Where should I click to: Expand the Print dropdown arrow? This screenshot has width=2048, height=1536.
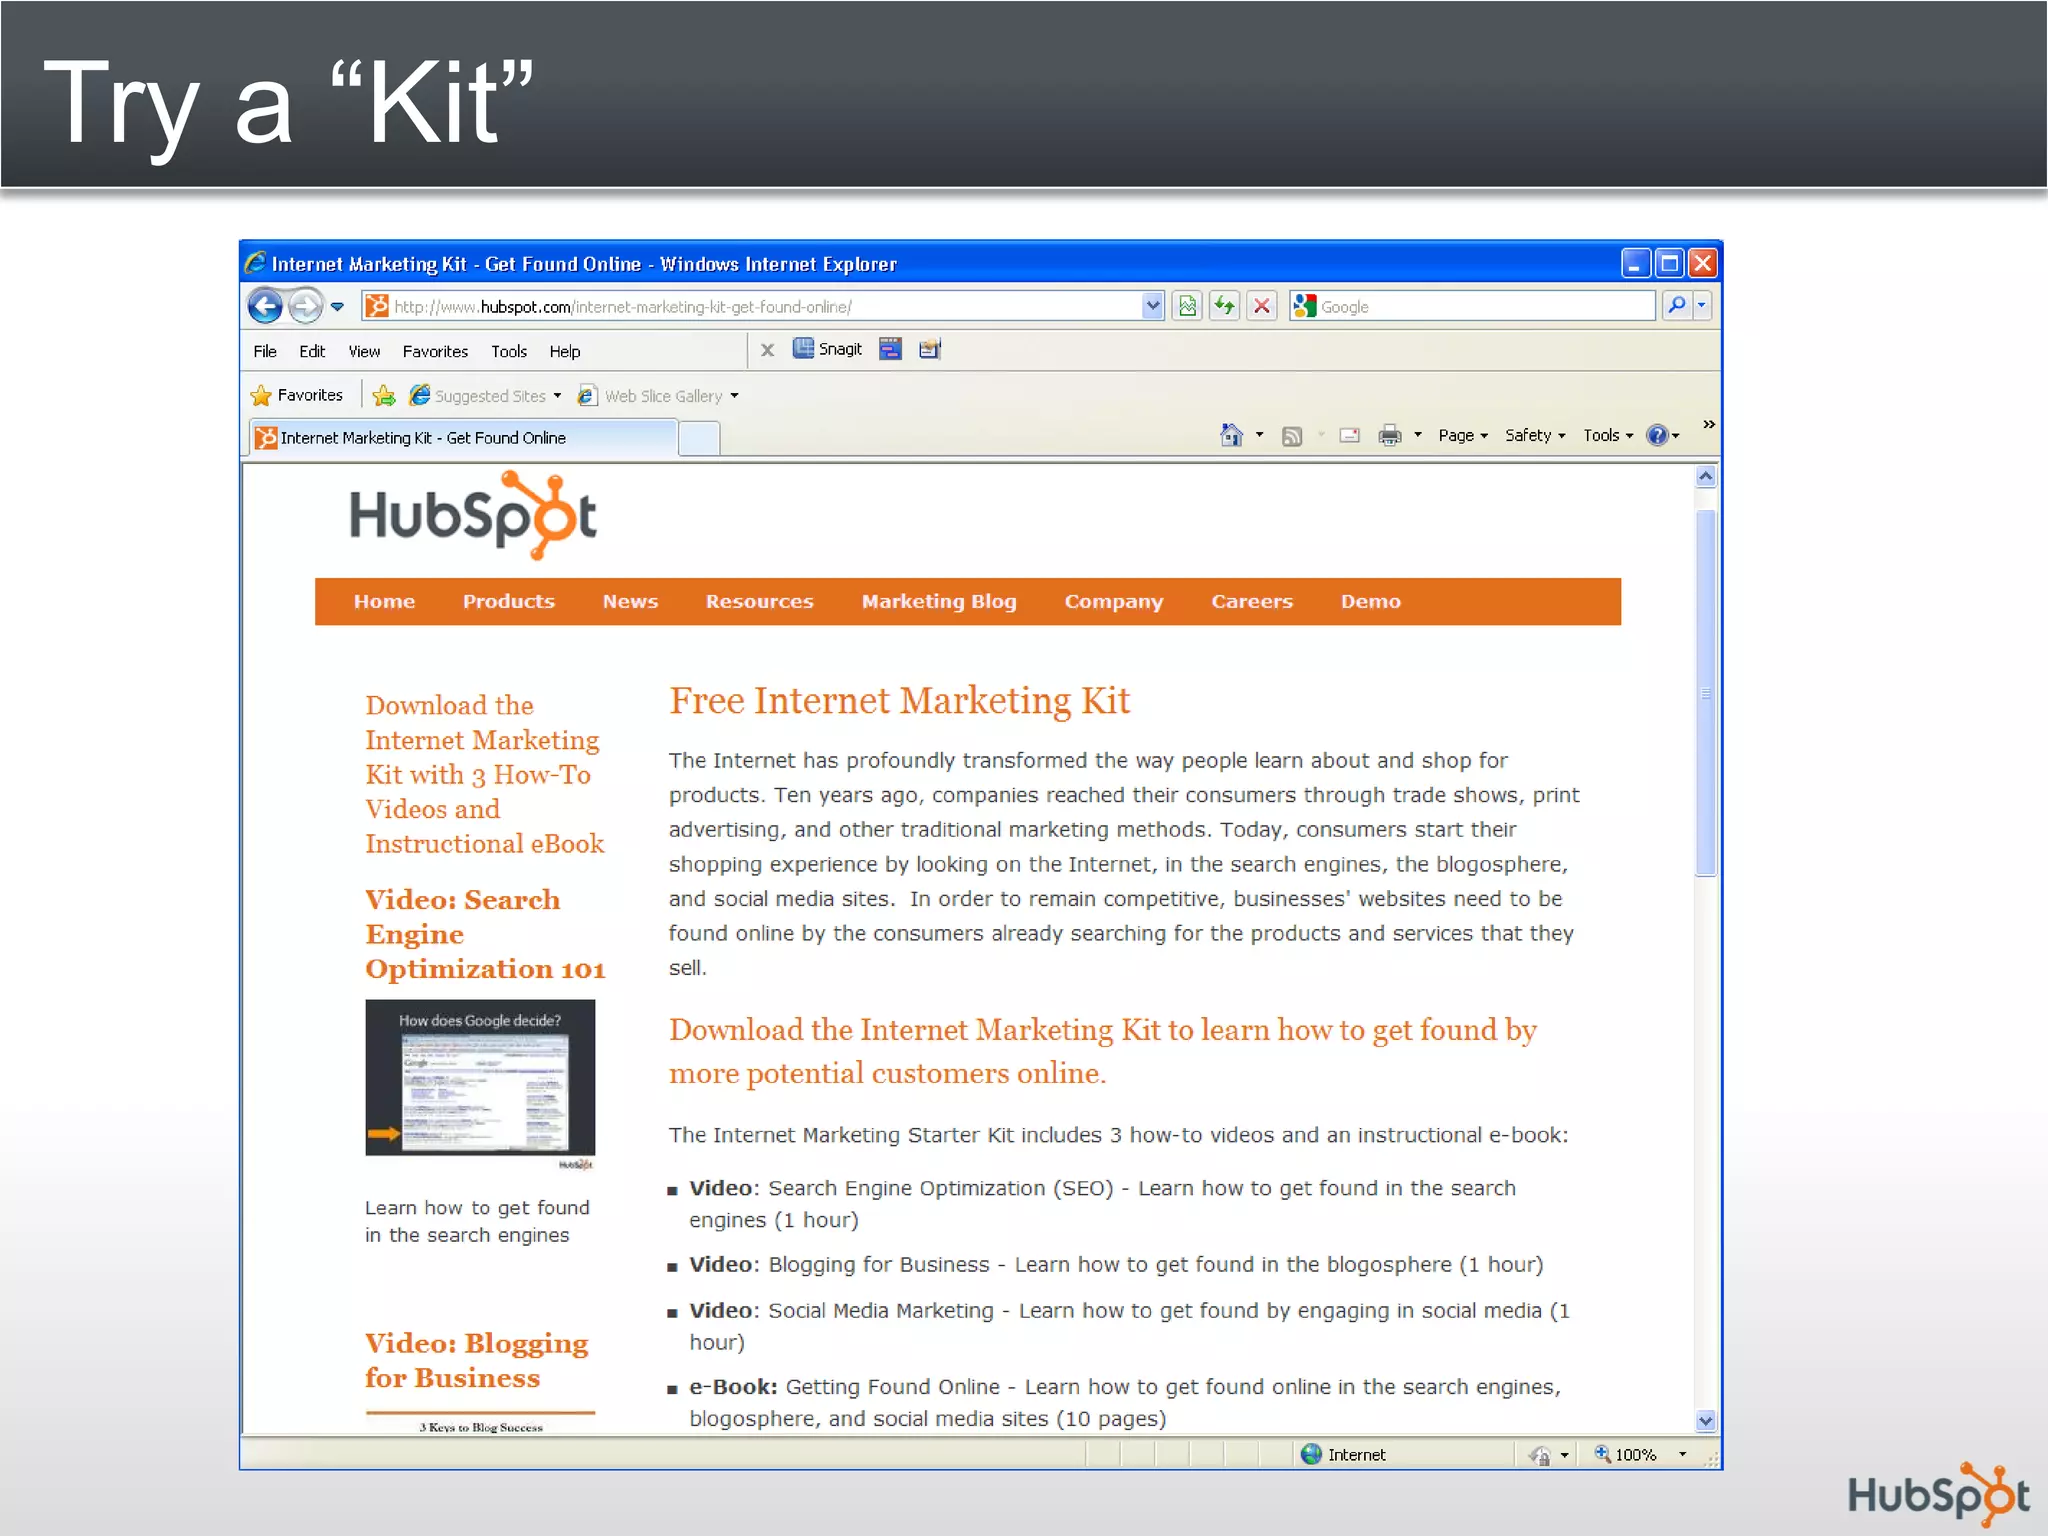point(1417,435)
